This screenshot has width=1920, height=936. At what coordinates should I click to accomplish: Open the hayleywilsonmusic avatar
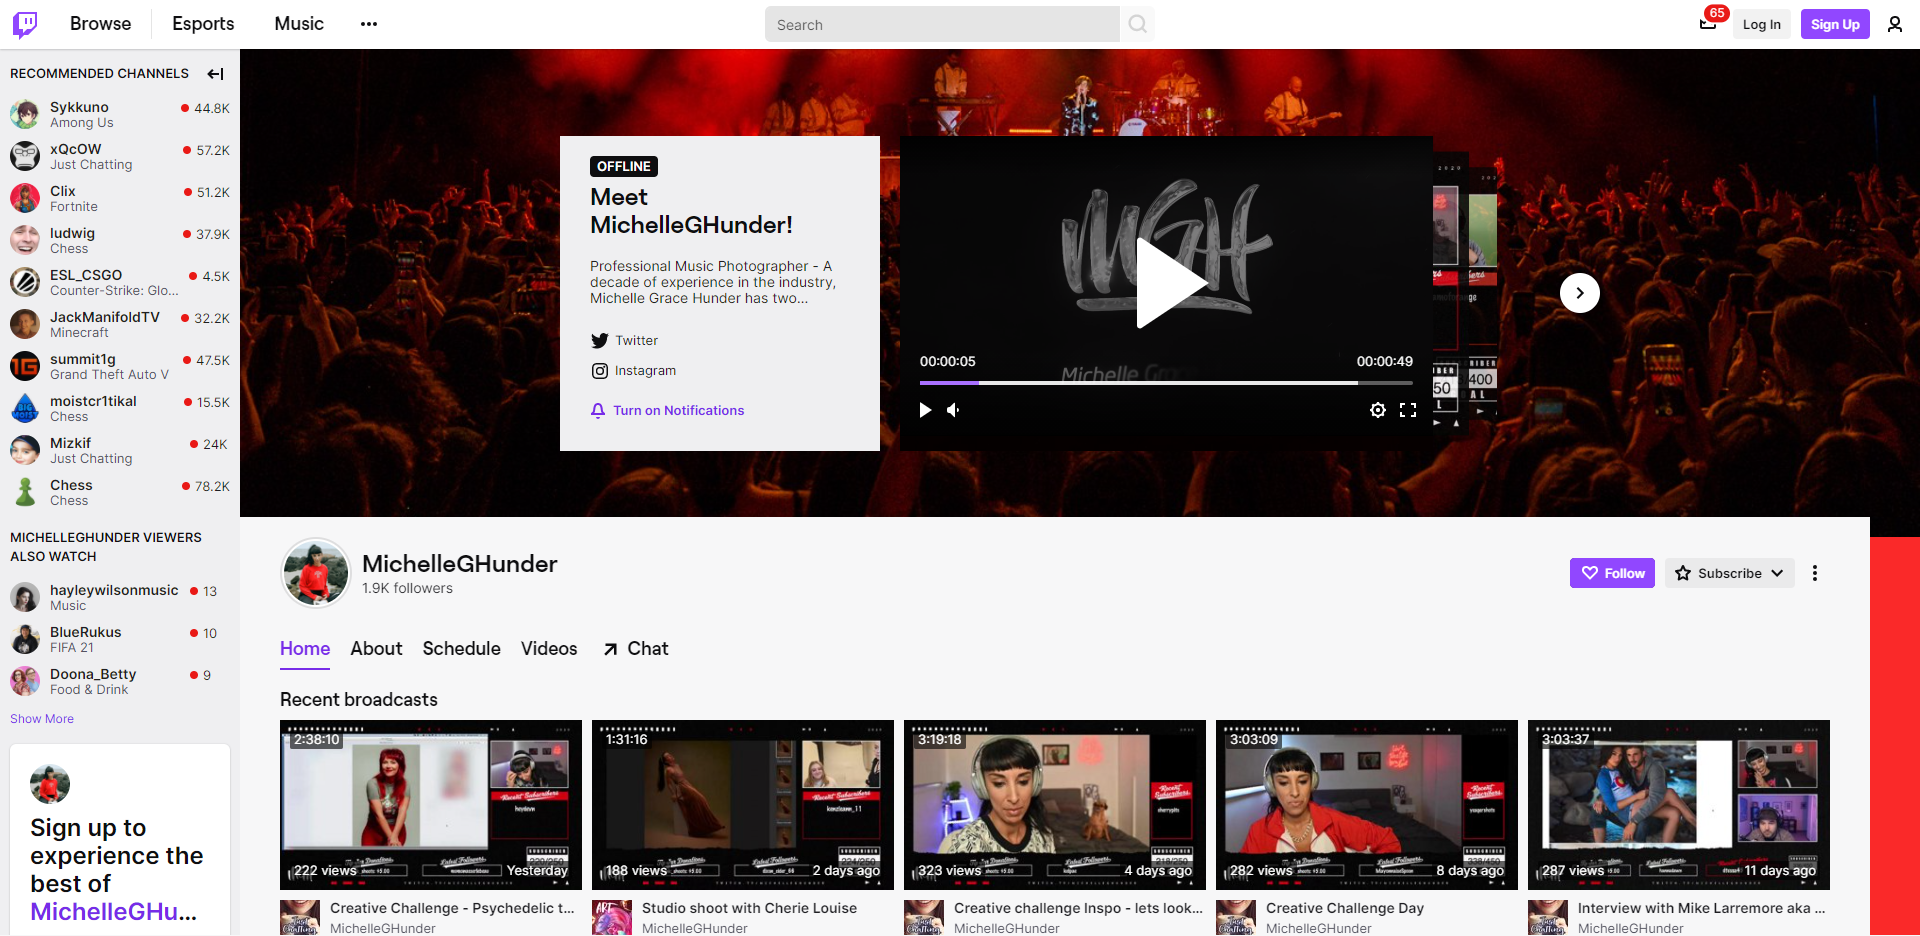tap(25, 597)
